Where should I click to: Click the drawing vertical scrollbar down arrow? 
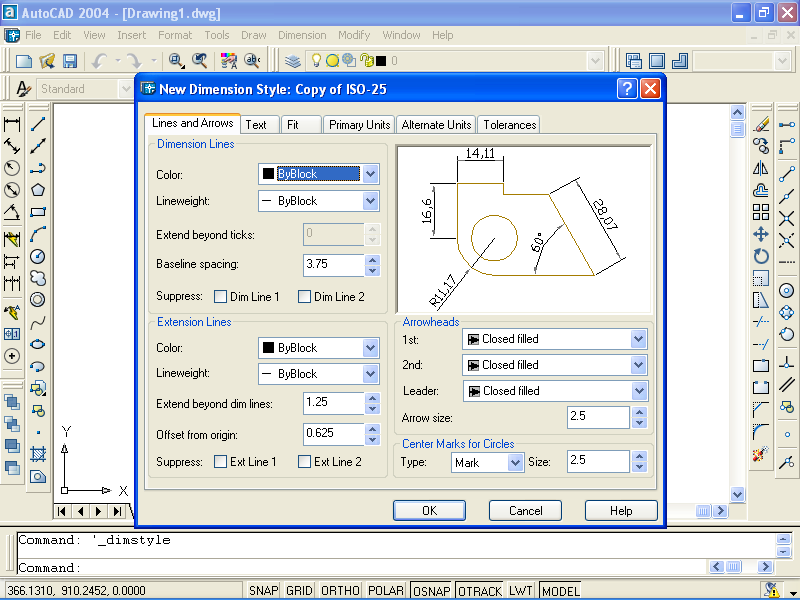click(x=737, y=494)
